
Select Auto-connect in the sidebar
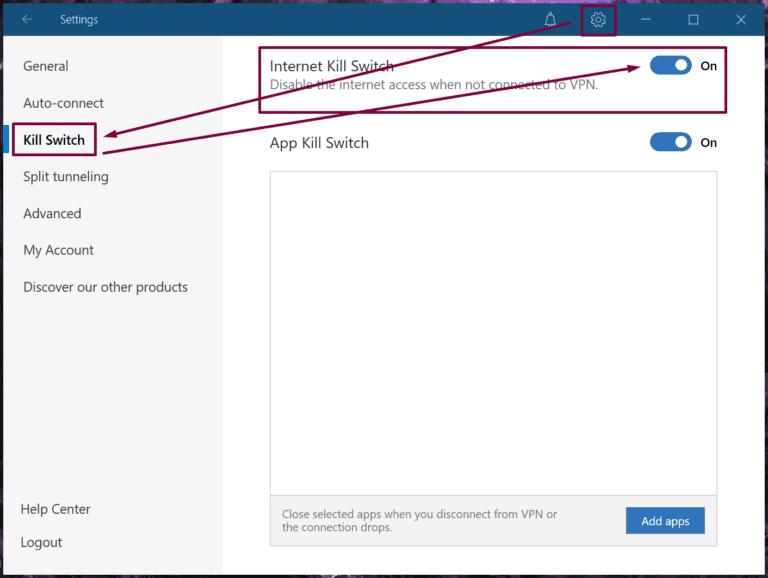pyautogui.click(x=63, y=103)
